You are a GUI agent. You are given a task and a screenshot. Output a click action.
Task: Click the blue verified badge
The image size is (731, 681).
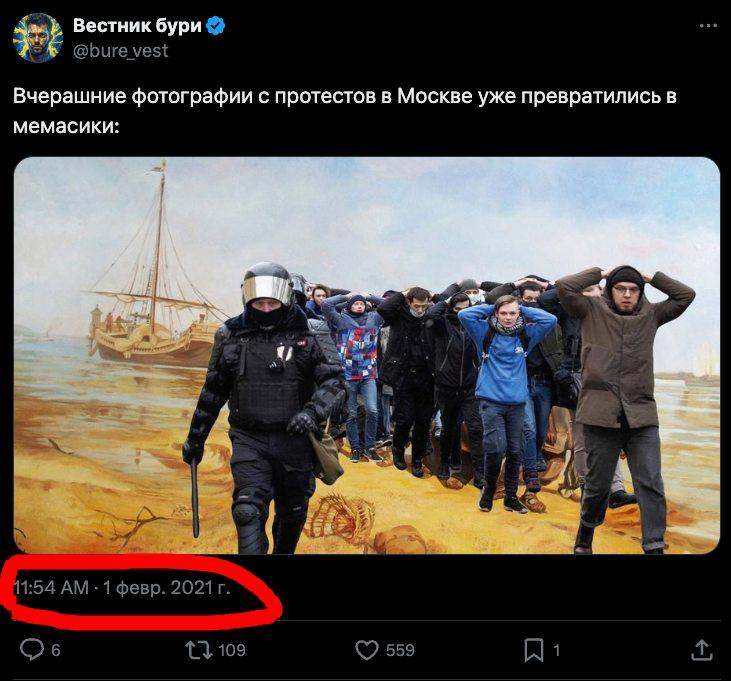pos(215,26)
